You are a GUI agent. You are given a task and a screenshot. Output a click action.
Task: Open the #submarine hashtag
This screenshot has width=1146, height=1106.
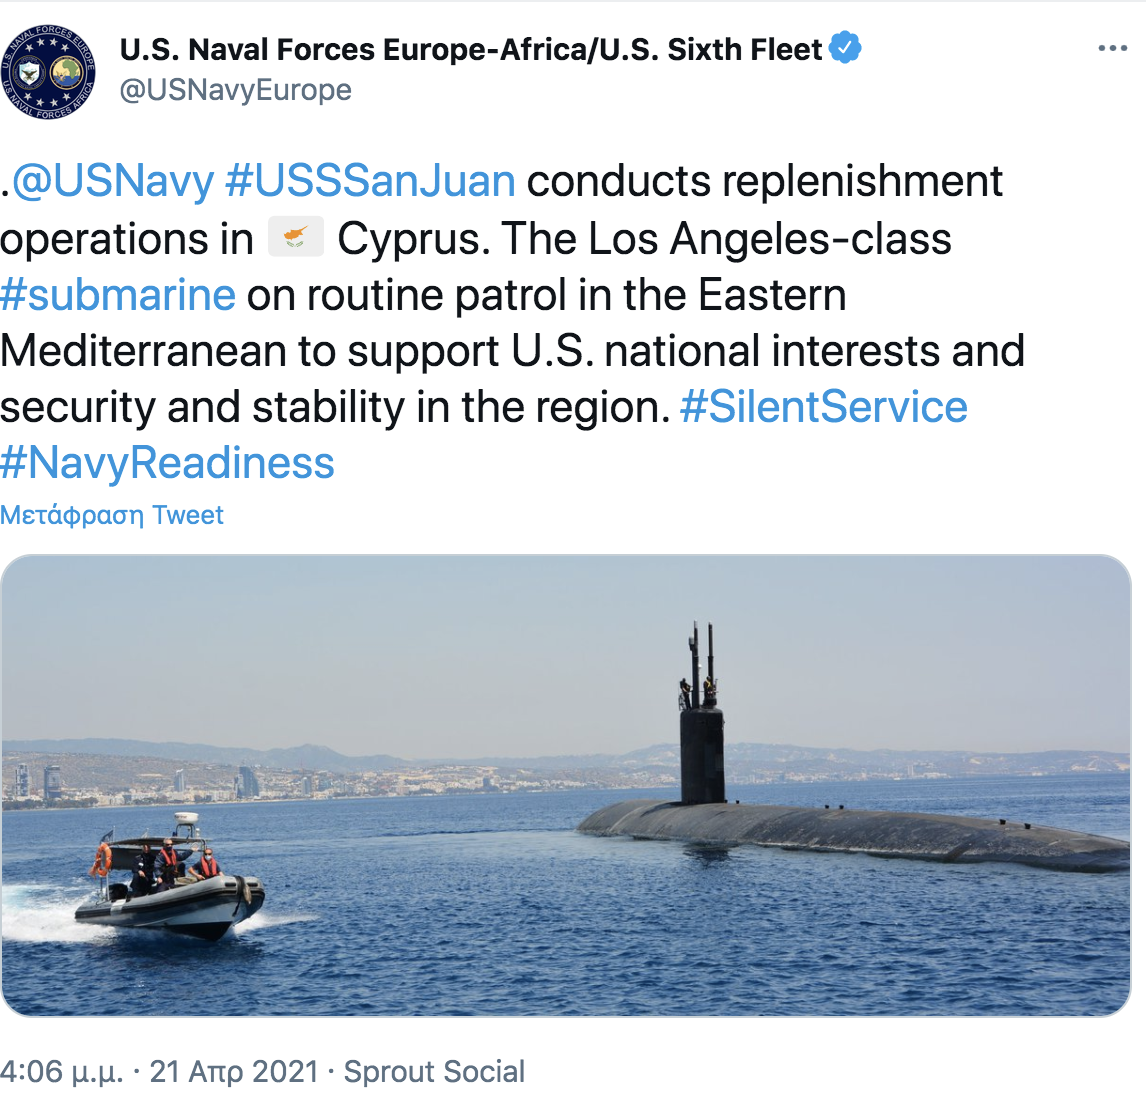[118, 295]
